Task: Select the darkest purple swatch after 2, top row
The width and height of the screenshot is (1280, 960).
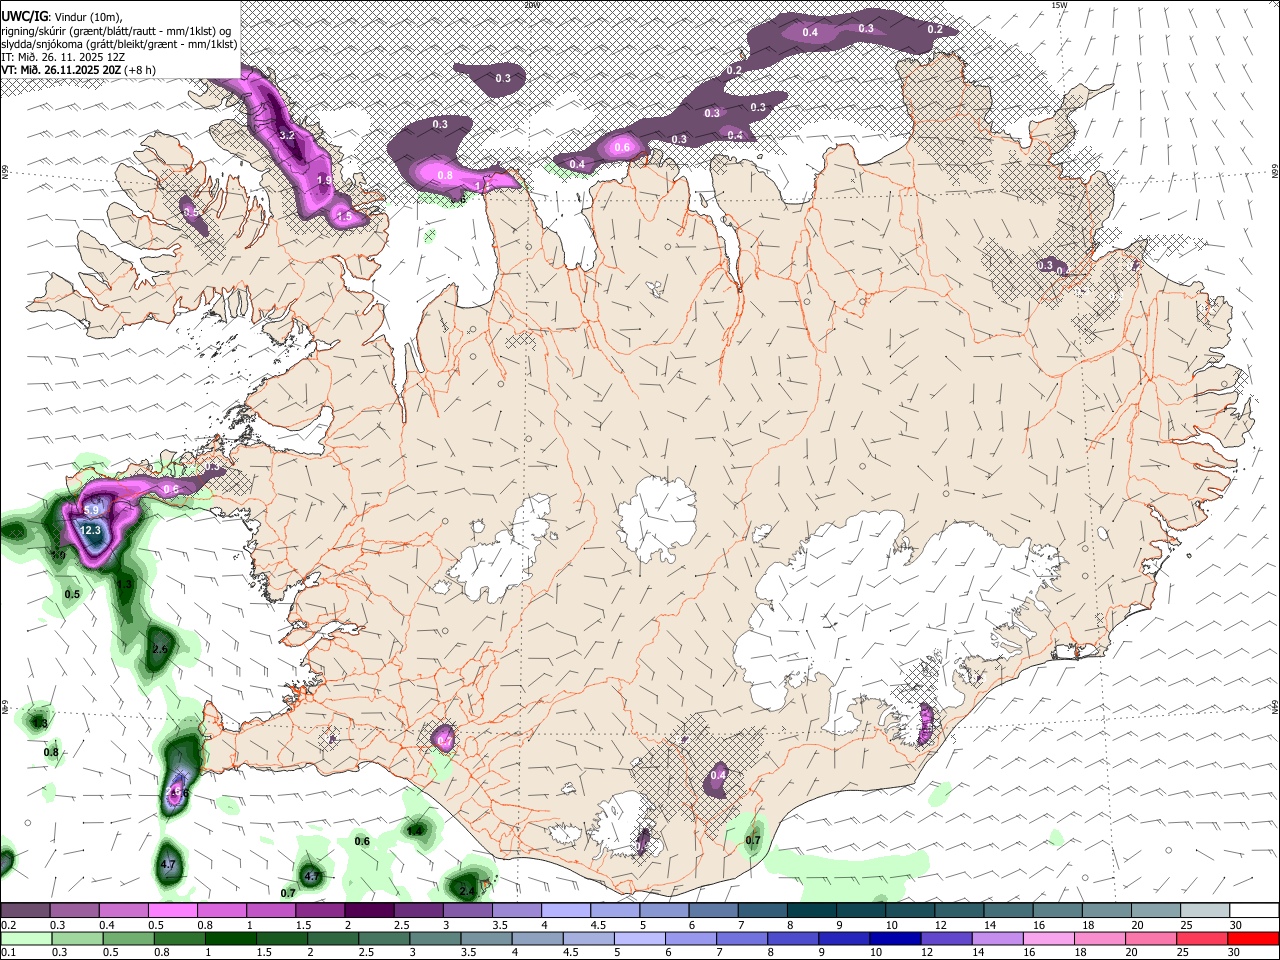Action: click(x=368, y=910)
